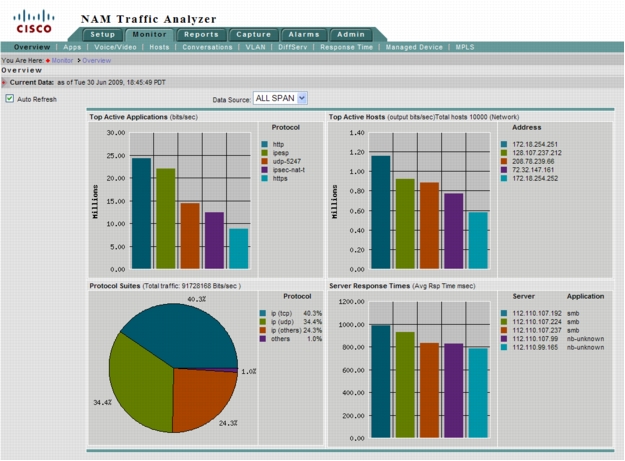Click the ipesp legend color swatch
The height and width of the screenshot is (461, 625).
tap(265, 153)
